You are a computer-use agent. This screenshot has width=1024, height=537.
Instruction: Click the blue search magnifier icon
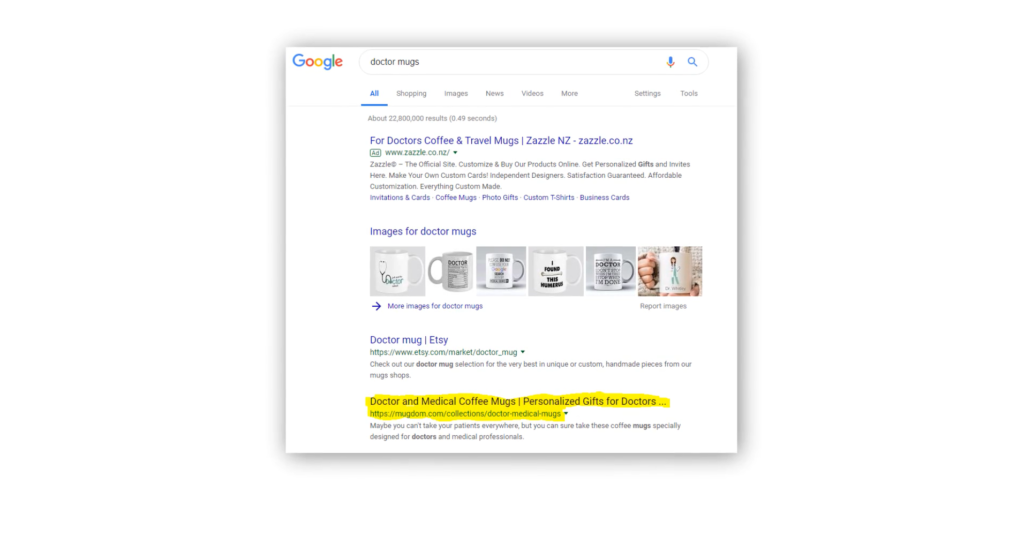[x=692, y=62]
